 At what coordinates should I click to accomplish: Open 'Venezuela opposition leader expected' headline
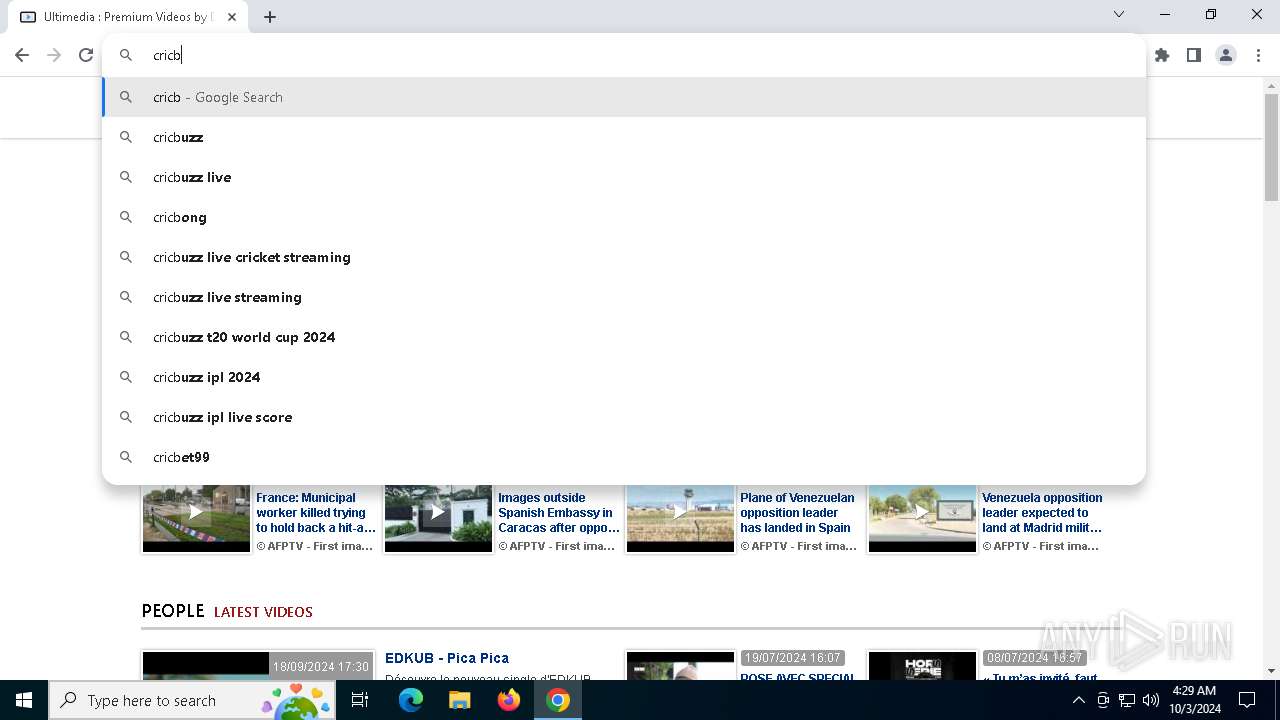click(1042, 513)
